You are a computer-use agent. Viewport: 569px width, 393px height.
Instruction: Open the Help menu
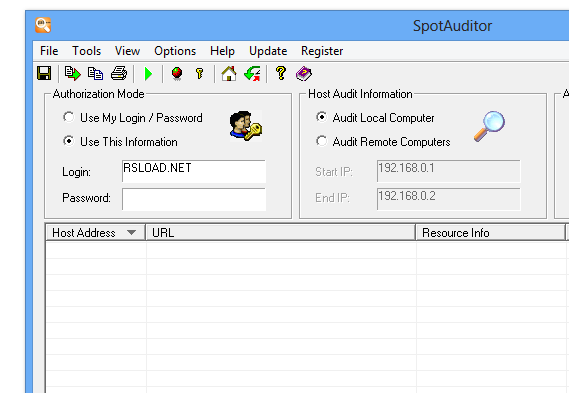(222, 51)
